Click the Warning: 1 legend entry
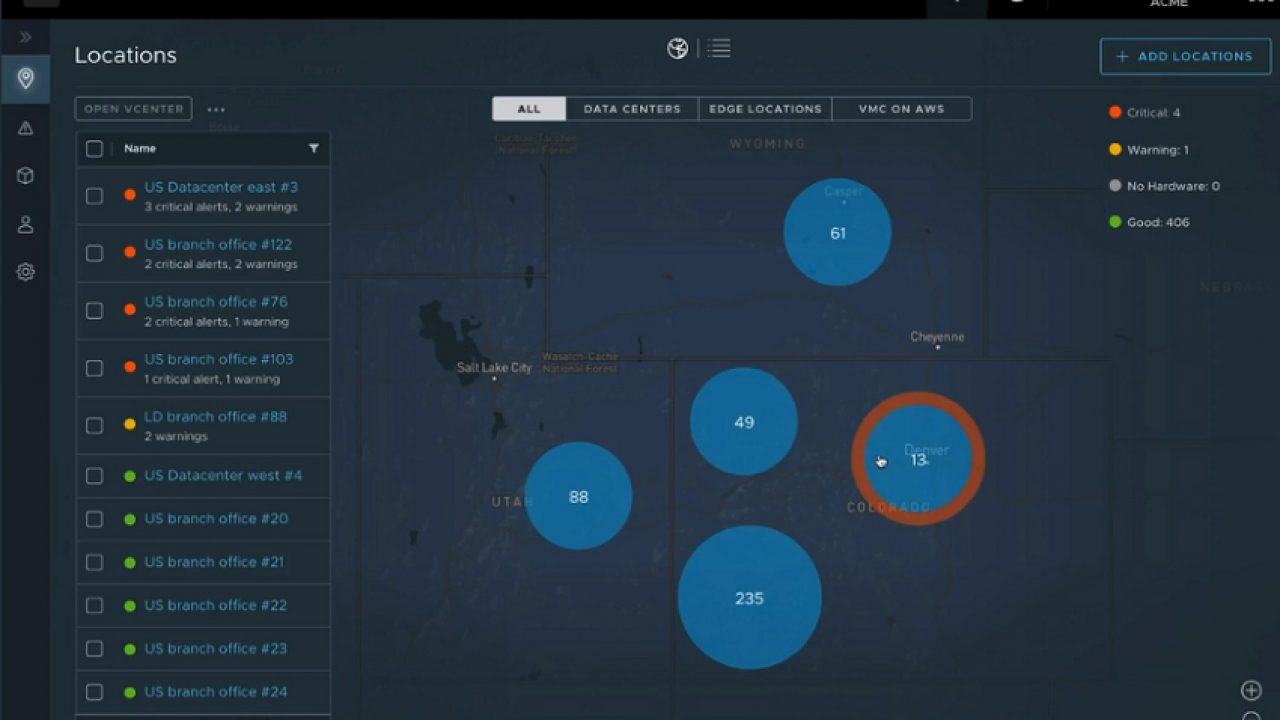This screenshot has width=1280, height=720. click(x=1148, y=150)
